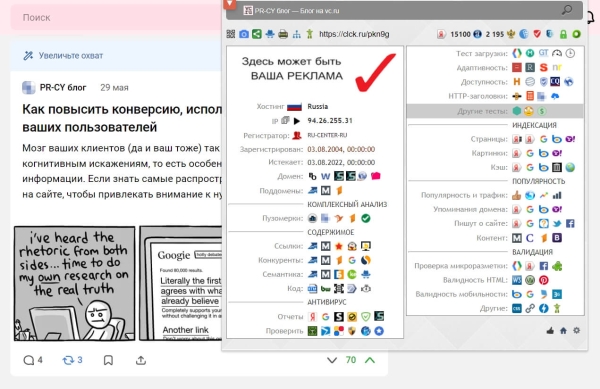Click the Yahoo icon in Картинки row
This screenshot has width=600, height=389.
tap(557, 153)
